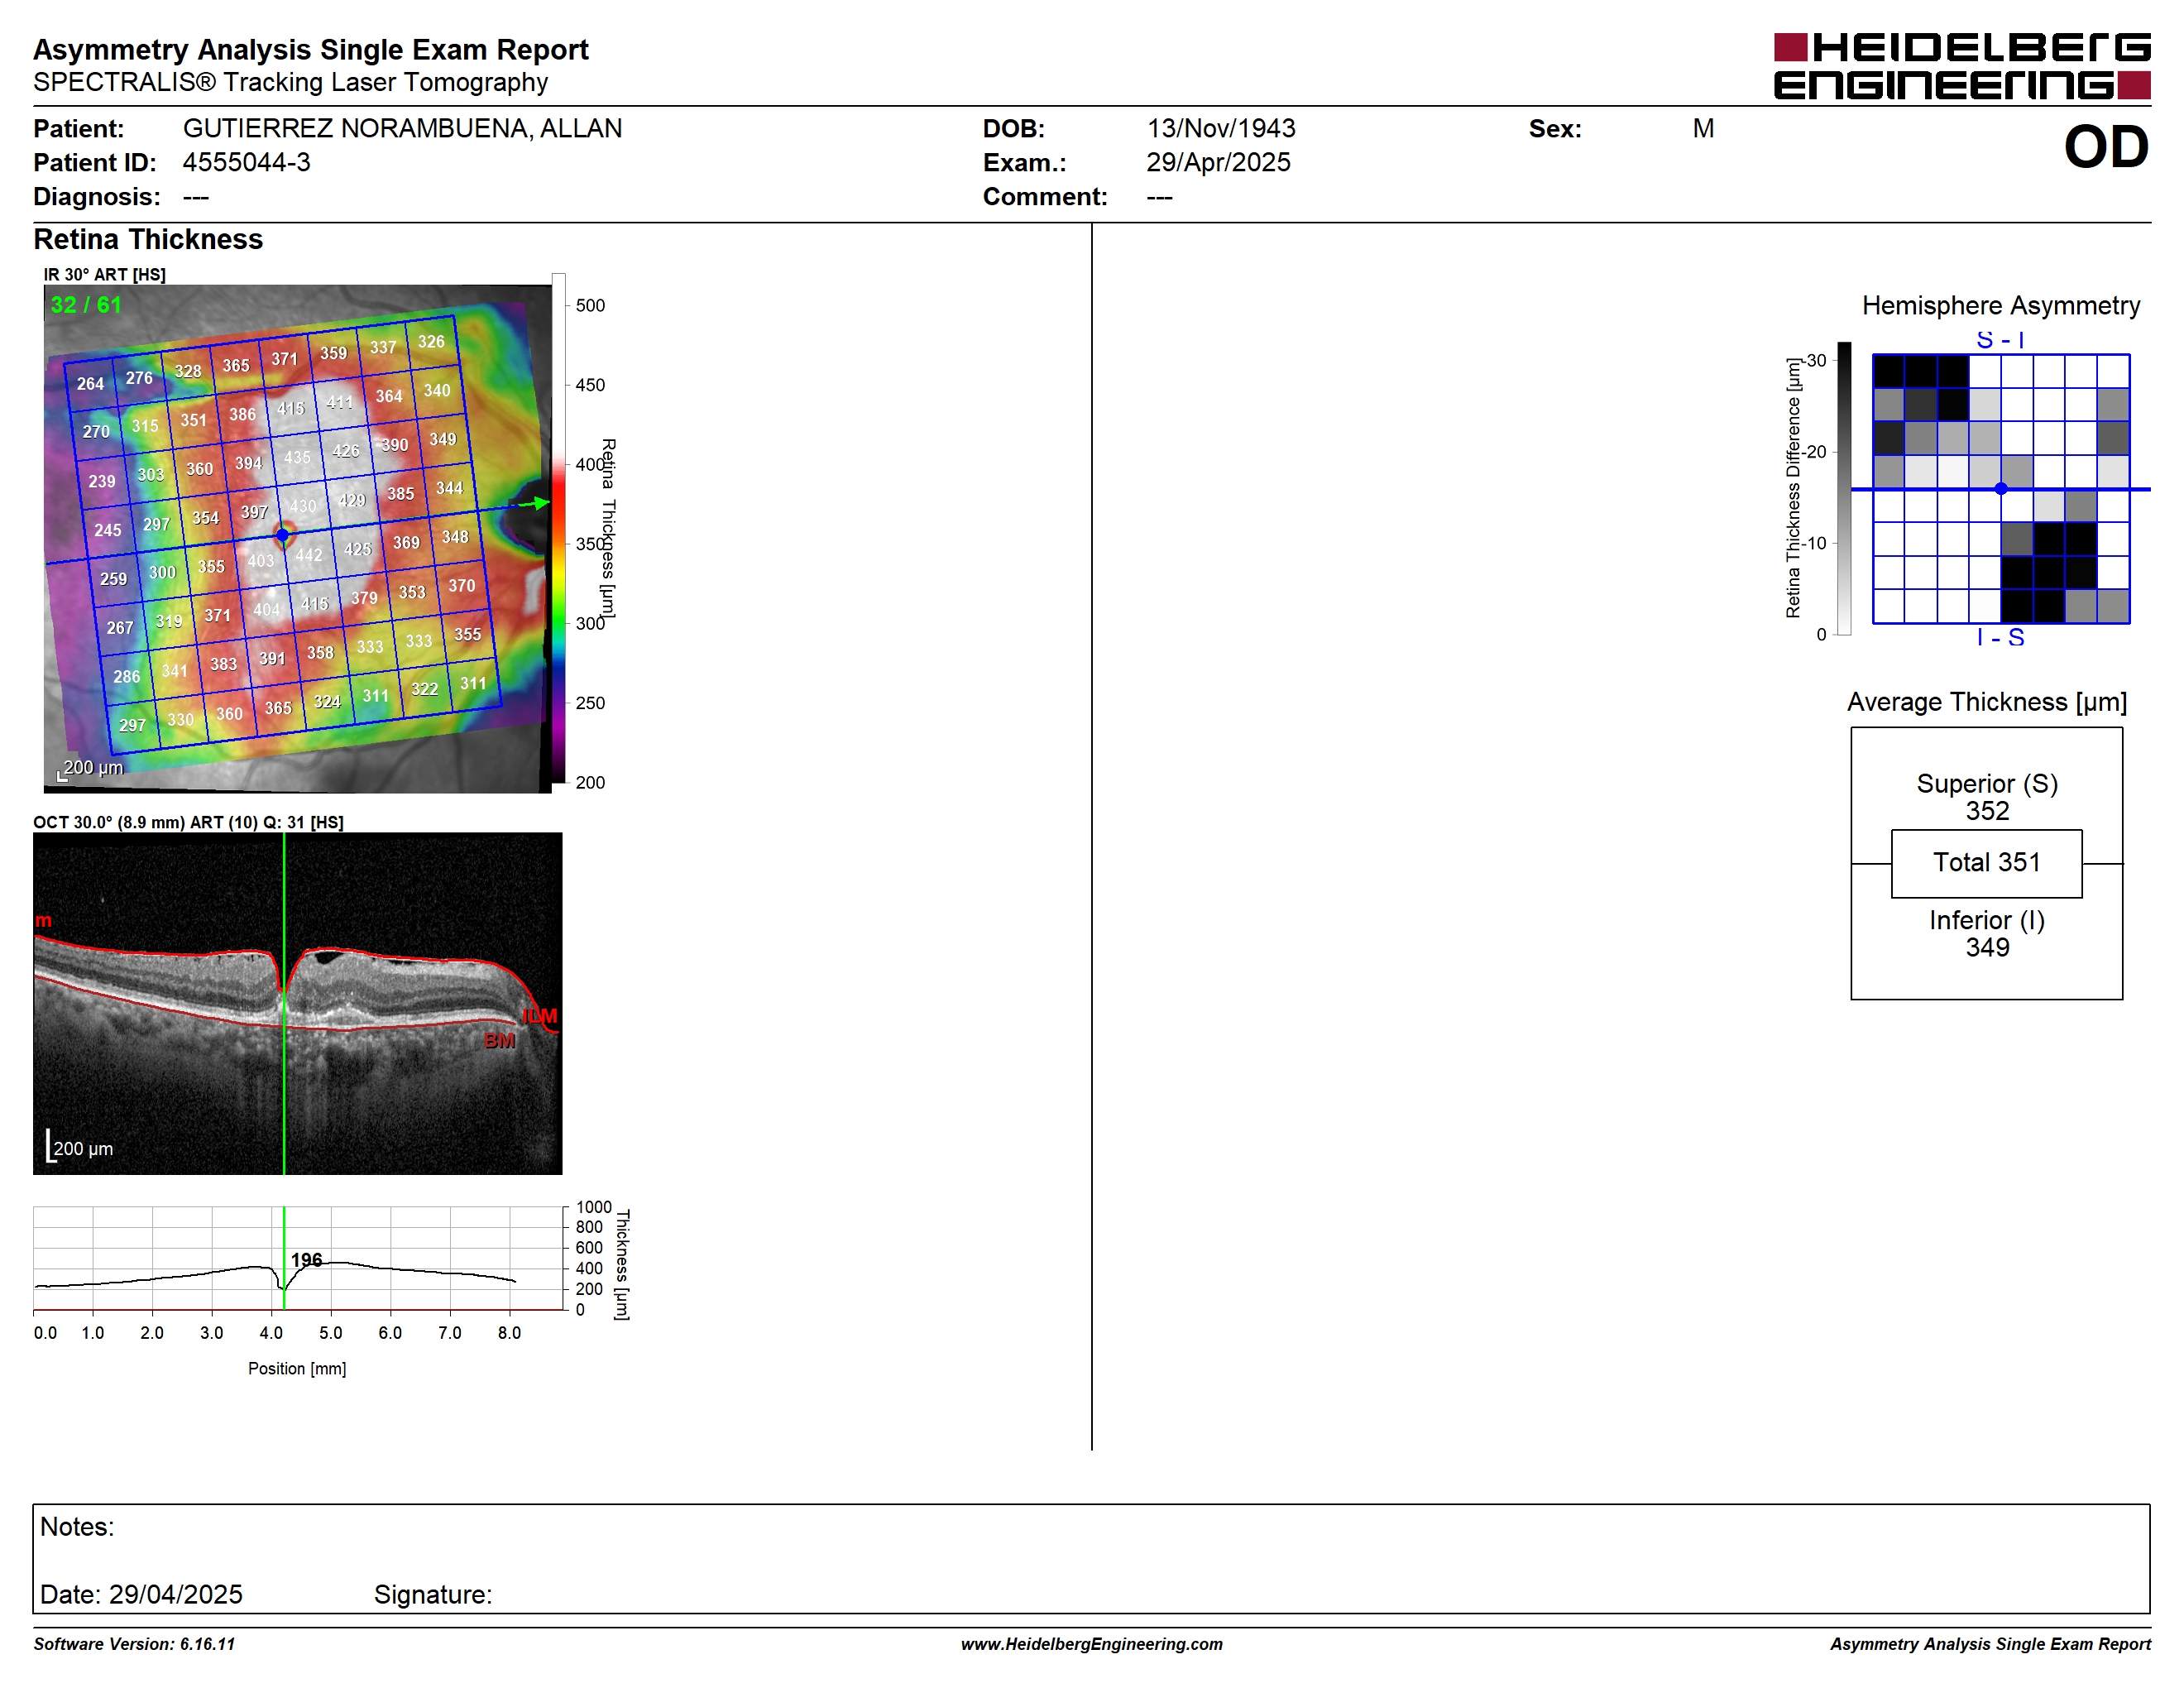The width and height of the screenshot is (2184, 1688).
Task: Click grid cell value 326
Action: click(x=431, y=341)
